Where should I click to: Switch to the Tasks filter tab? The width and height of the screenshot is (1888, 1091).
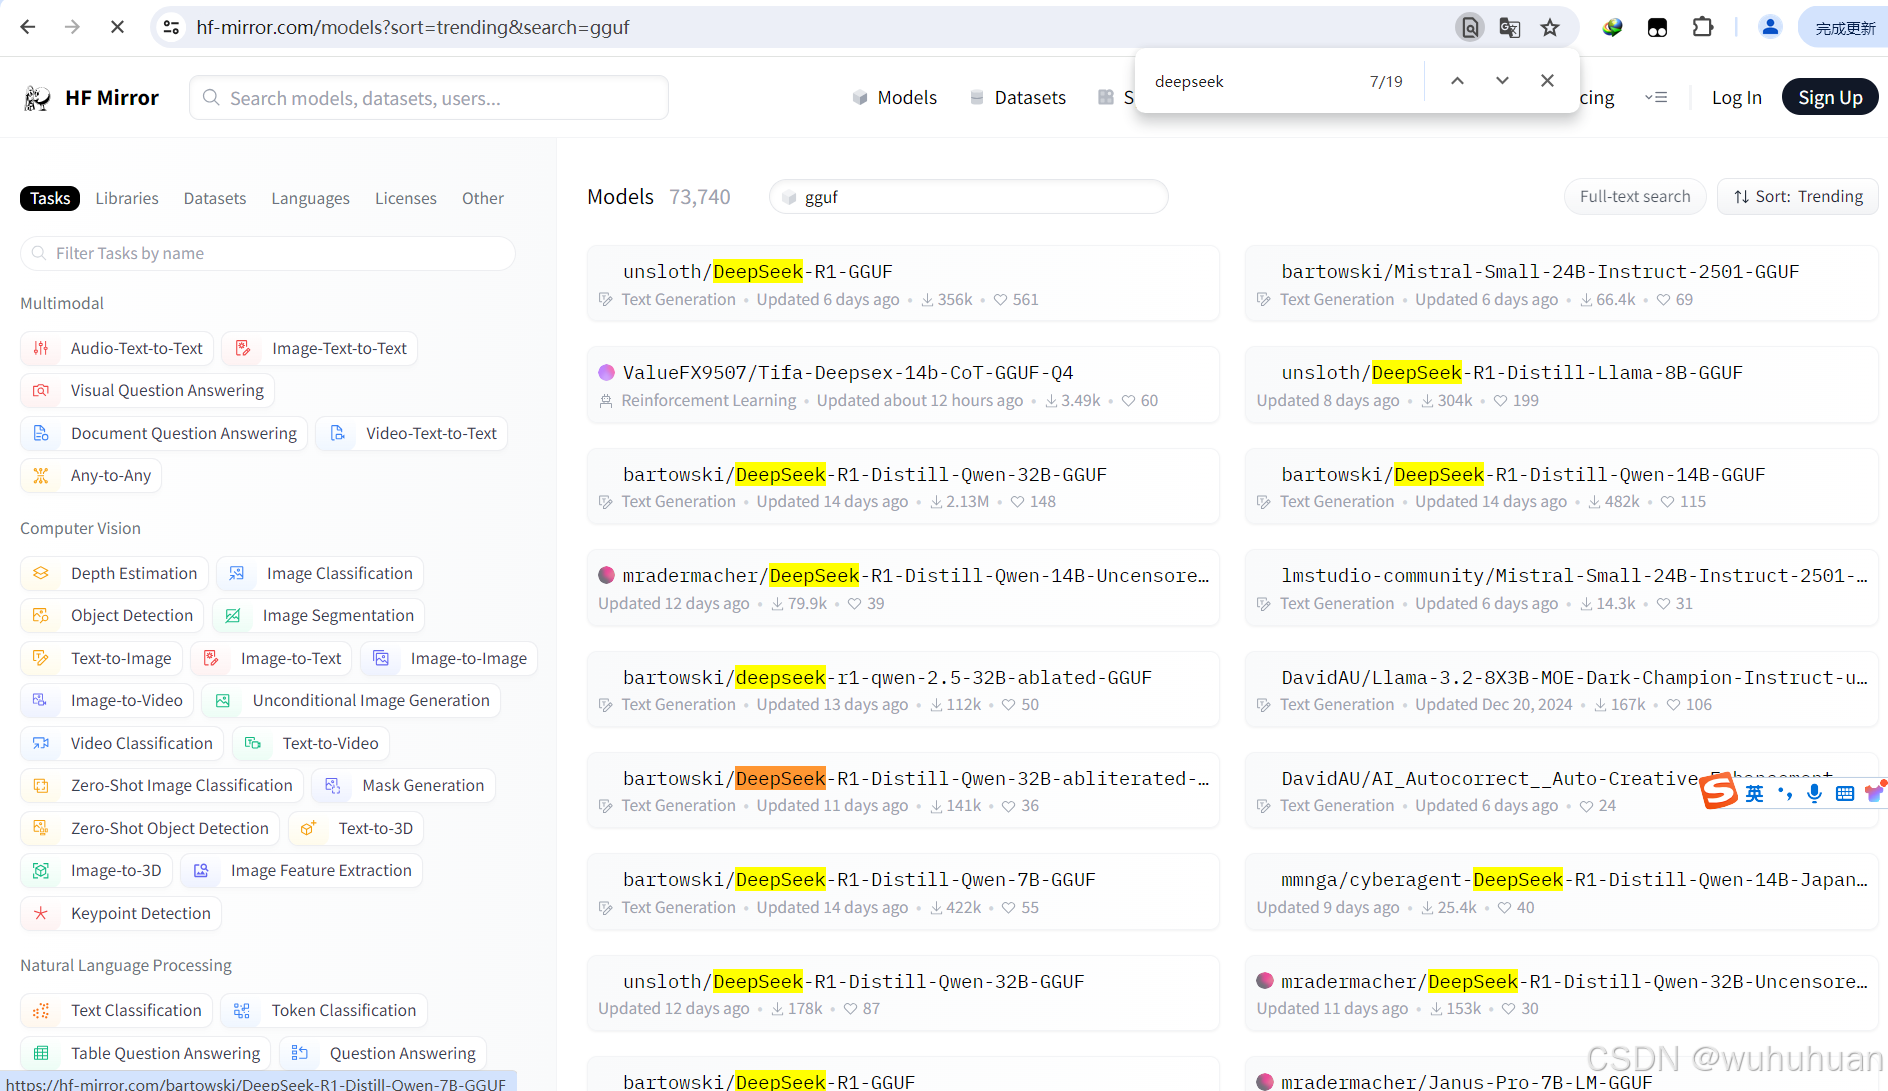[50, 198]
